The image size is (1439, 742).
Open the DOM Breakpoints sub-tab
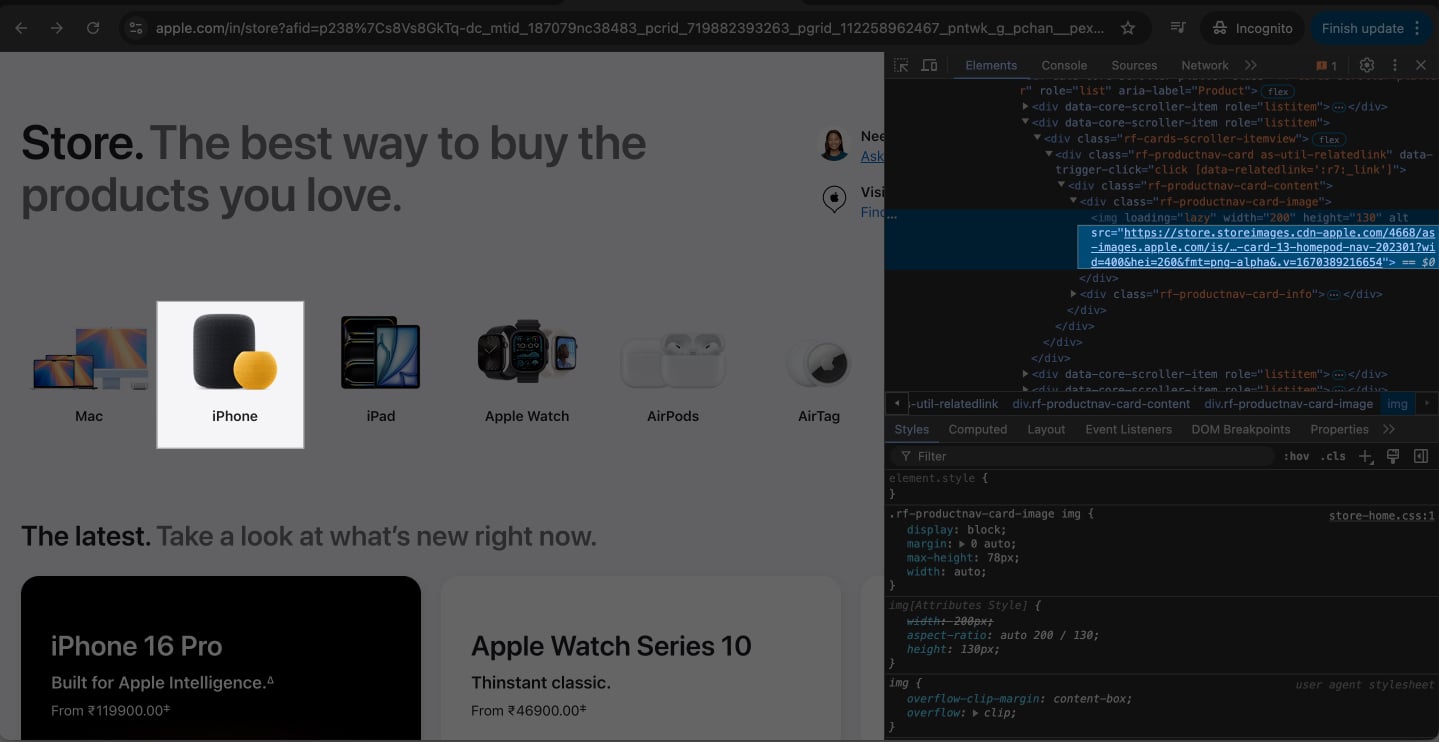pyautogui.click(x=1241, y=429)
